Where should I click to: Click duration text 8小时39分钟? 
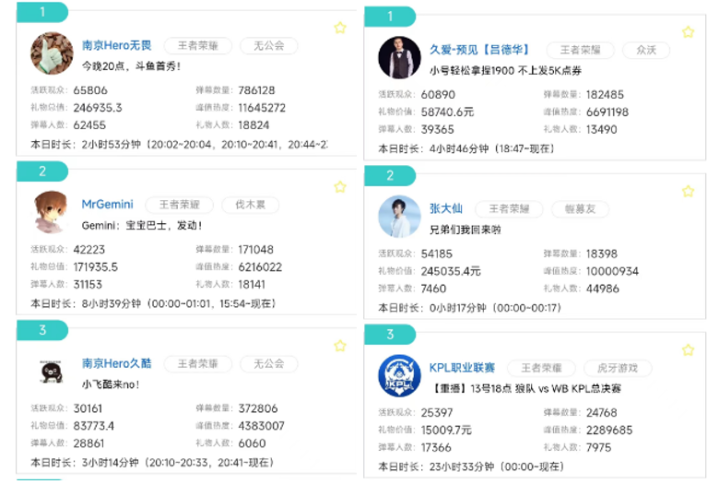111,303
